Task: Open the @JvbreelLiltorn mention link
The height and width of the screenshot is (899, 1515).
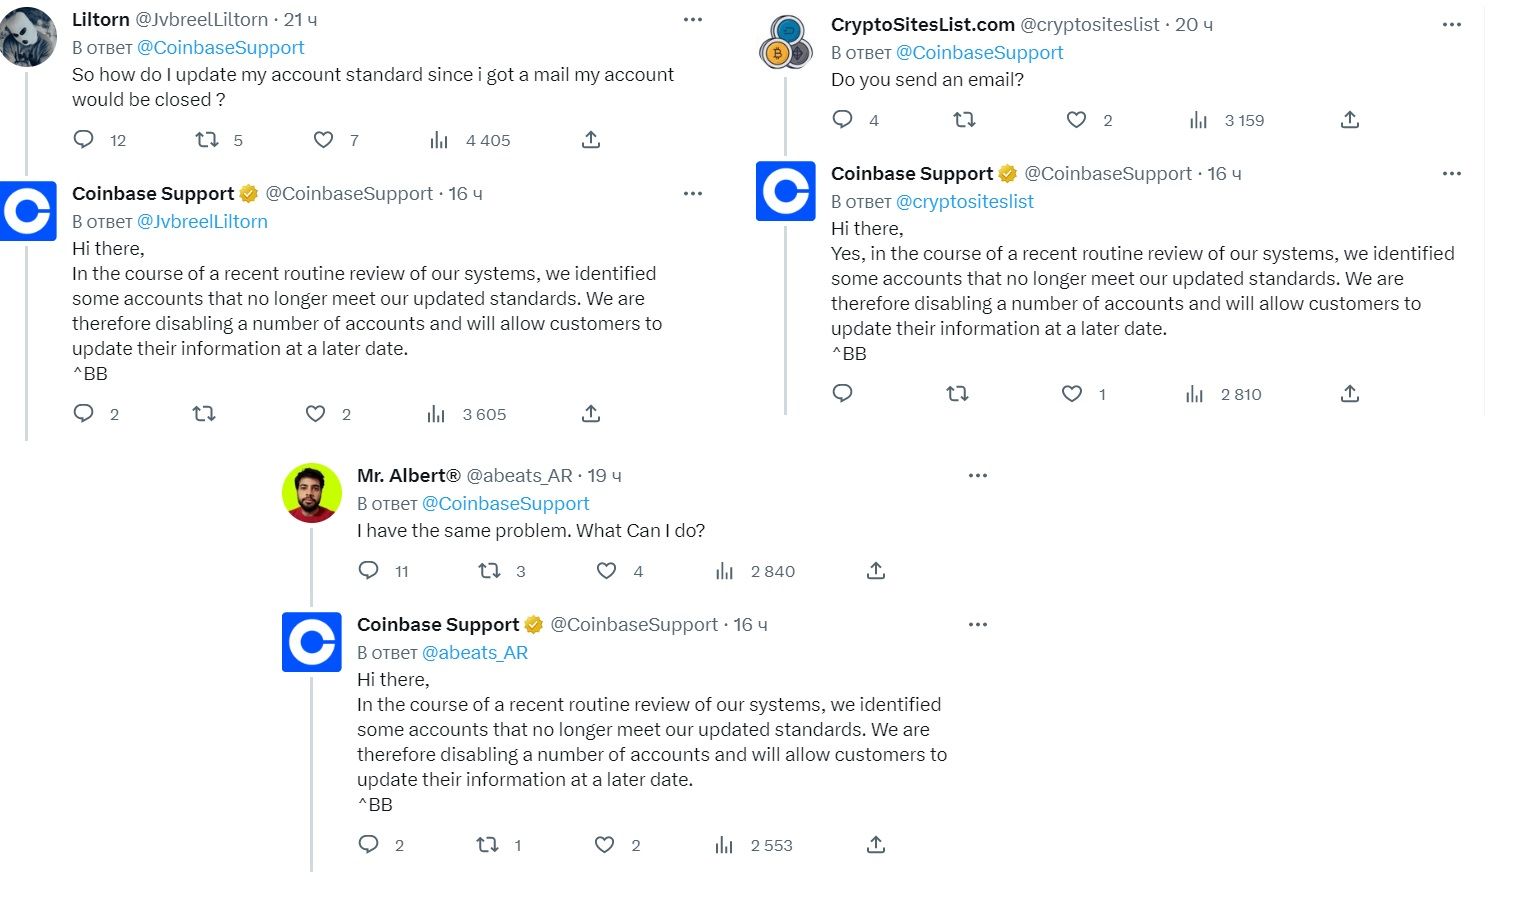Action: [202, 222]
